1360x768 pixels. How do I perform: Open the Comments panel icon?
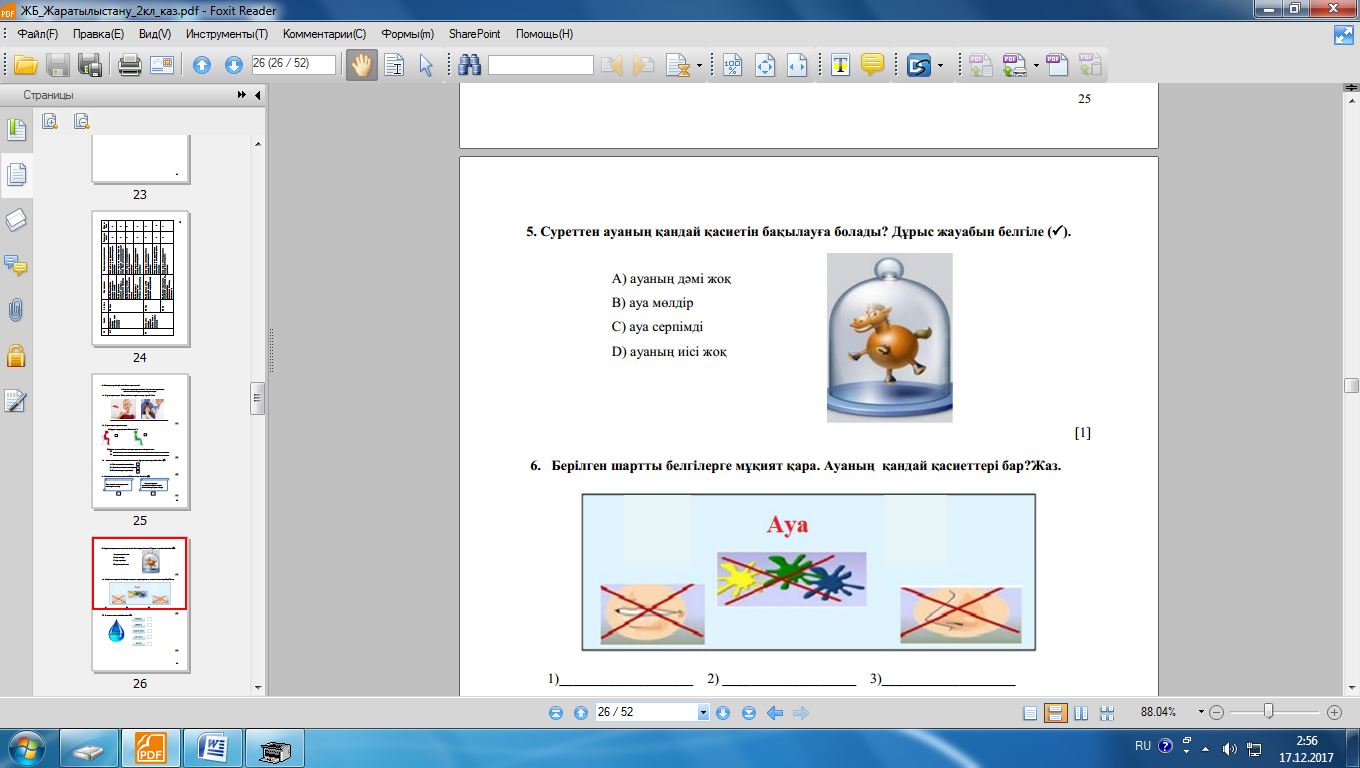[16, 265]
